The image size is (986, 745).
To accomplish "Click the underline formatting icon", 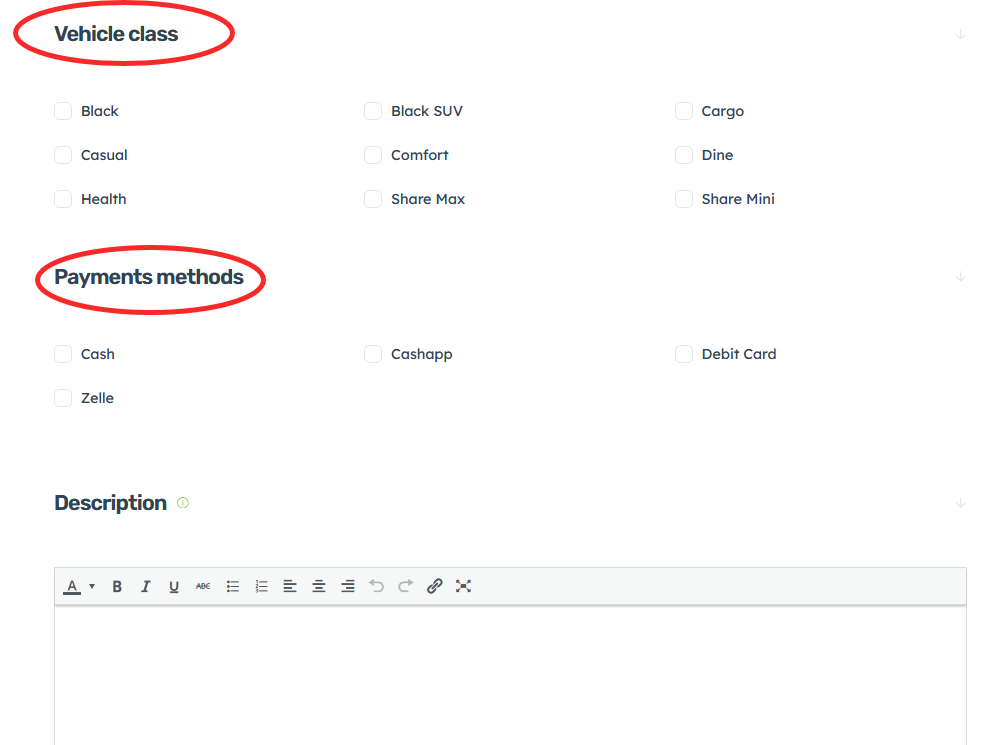I will point(174,587).
